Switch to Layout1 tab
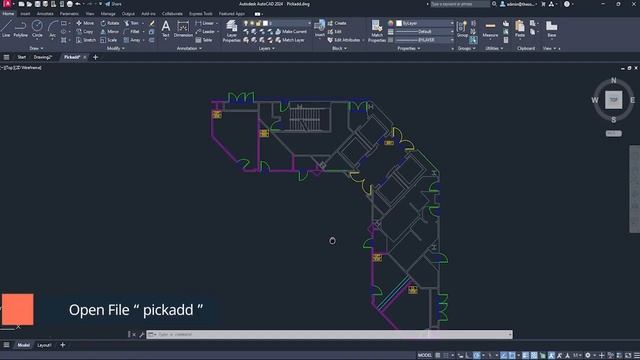 pos(44,345)
